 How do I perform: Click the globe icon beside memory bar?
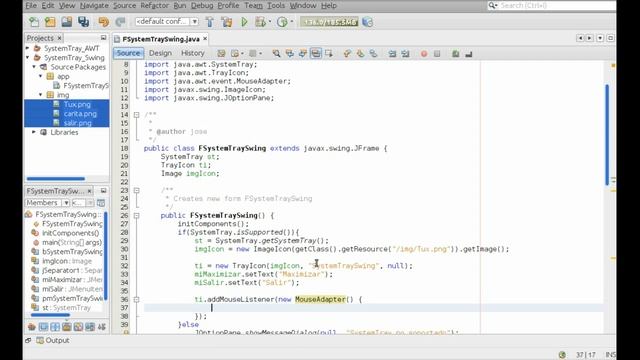(367, 22)
